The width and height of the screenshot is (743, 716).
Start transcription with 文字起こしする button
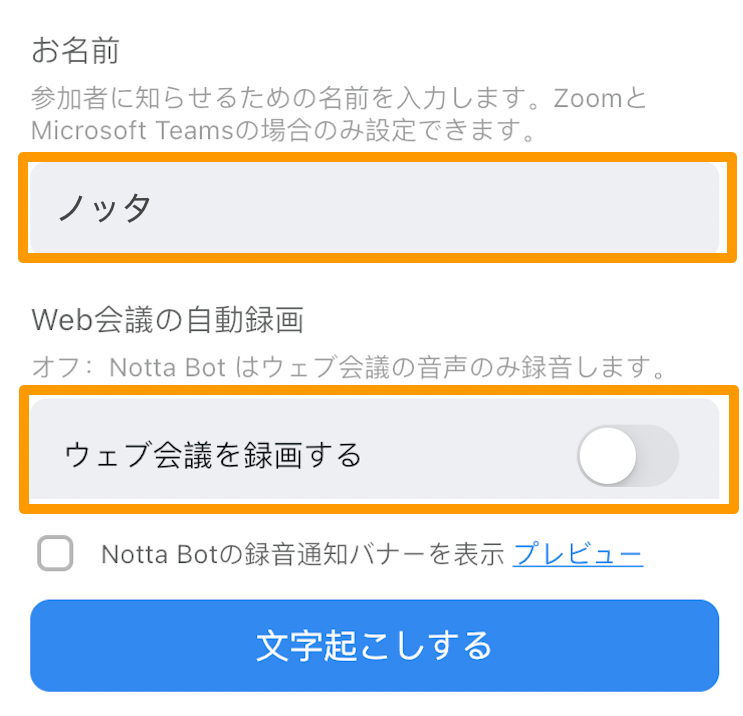coord(374,645)
